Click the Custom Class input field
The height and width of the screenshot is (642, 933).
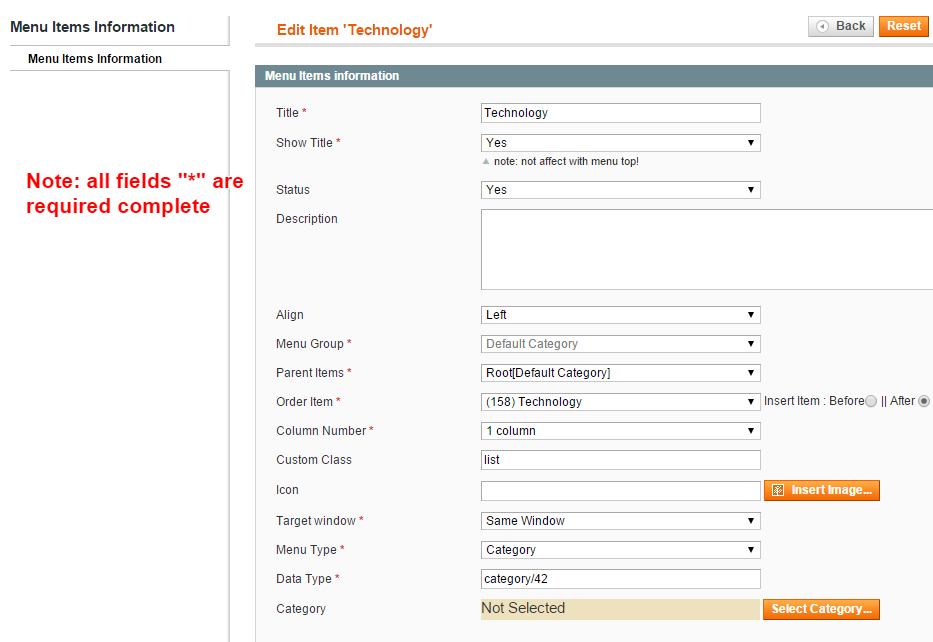pos(621,460)
